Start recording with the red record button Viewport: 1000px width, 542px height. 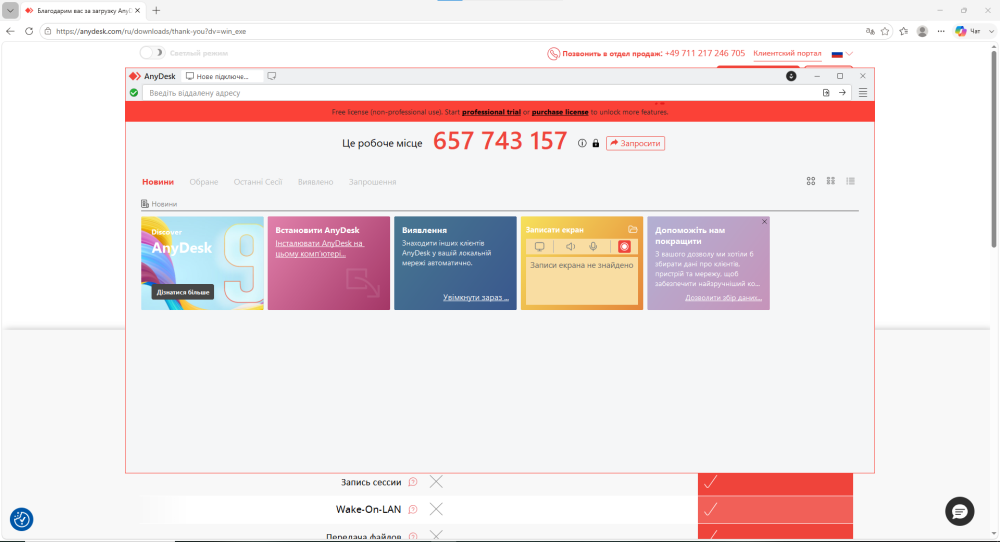point(624,246)
